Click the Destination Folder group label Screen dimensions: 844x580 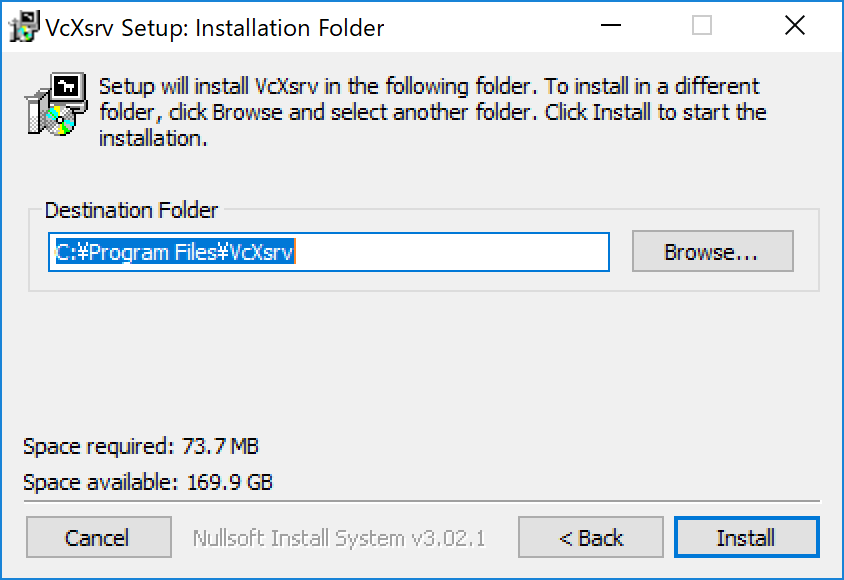[x=132, y=210]
